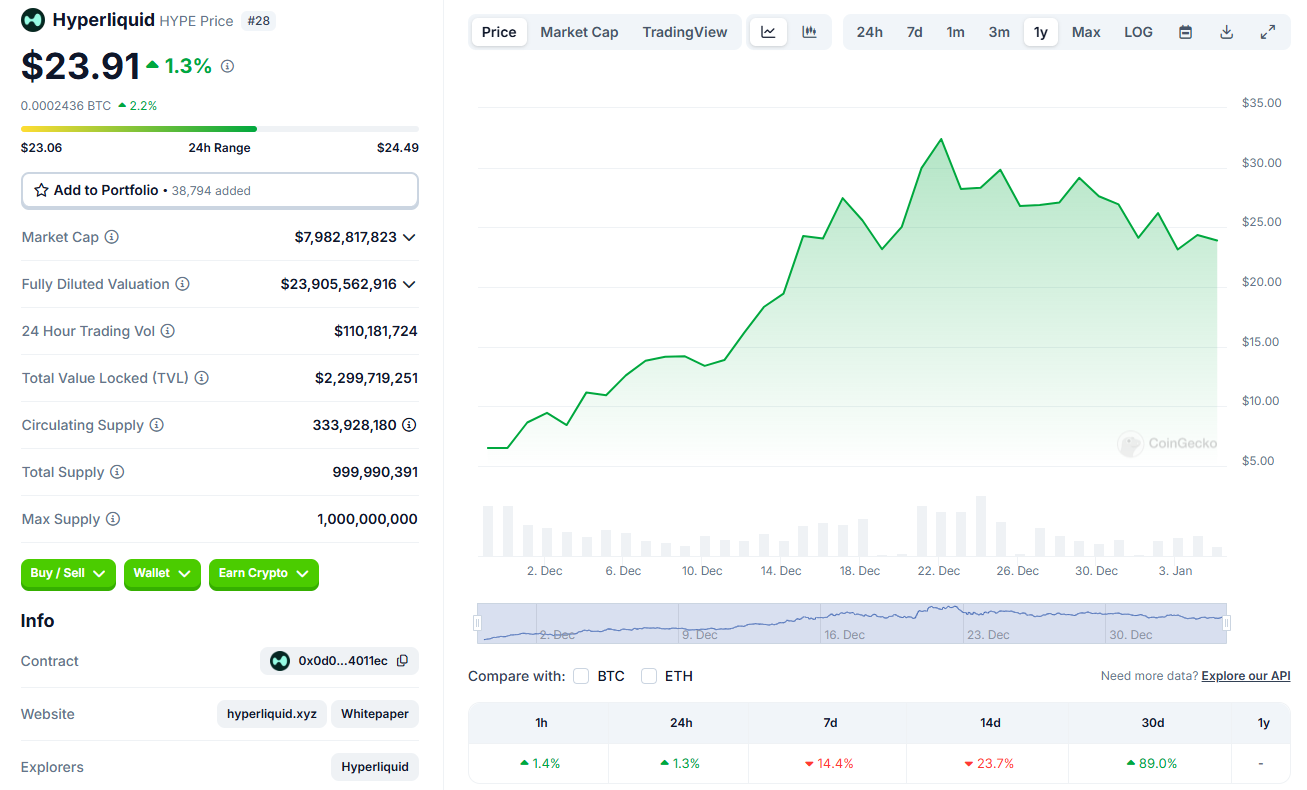Expand Fully Diluted Valuation chevron
This screenshot has width=1307, height=790.
(408, 284)
